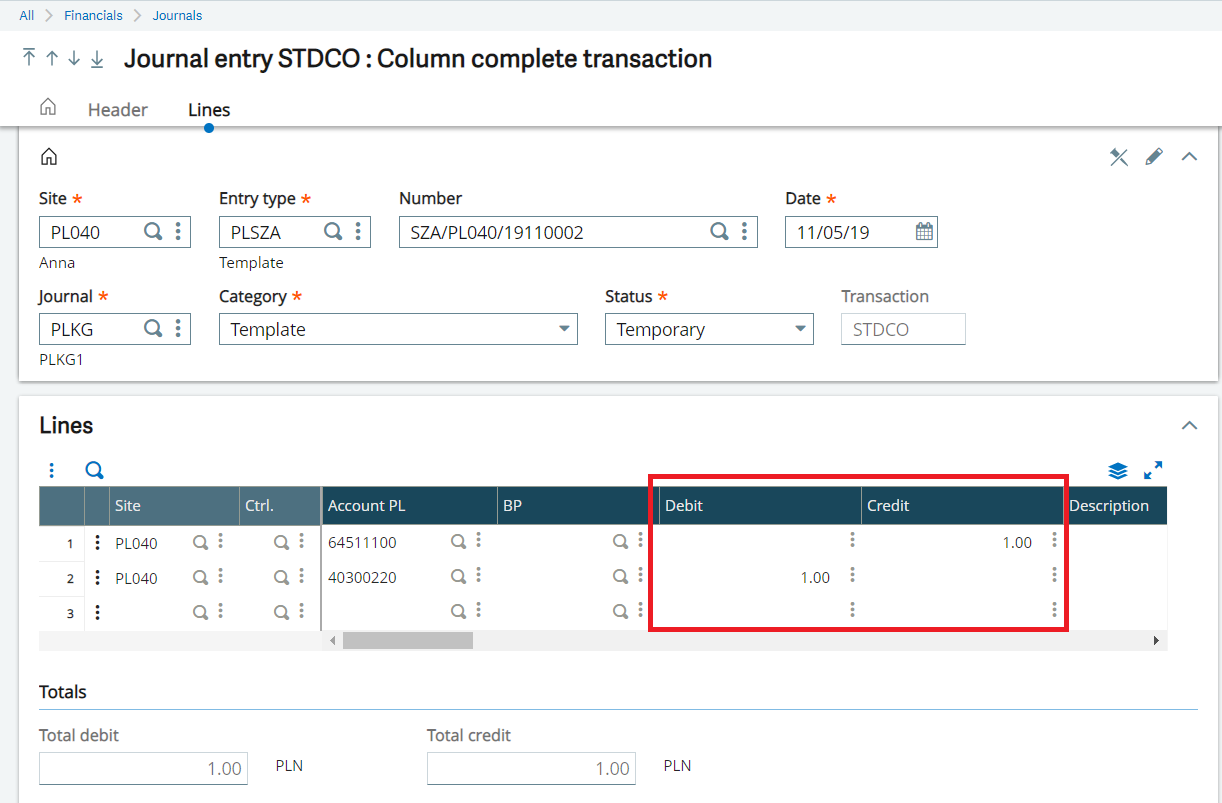Open Journal field actions menu dots
This screenshot has height=803, width=1222.
[178, 329]
